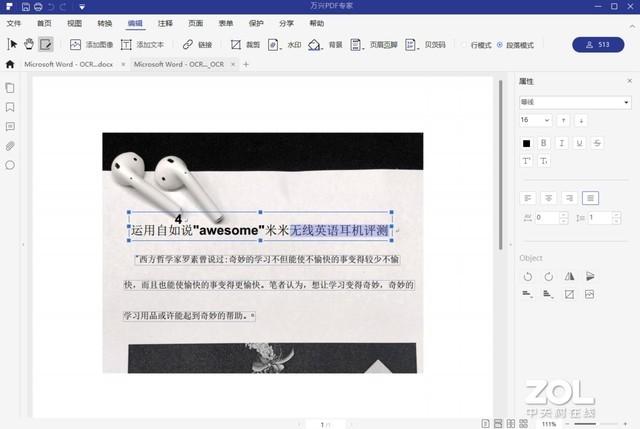
Task: Open the 表单 ribbon tab
Action: tap(226, 23)
